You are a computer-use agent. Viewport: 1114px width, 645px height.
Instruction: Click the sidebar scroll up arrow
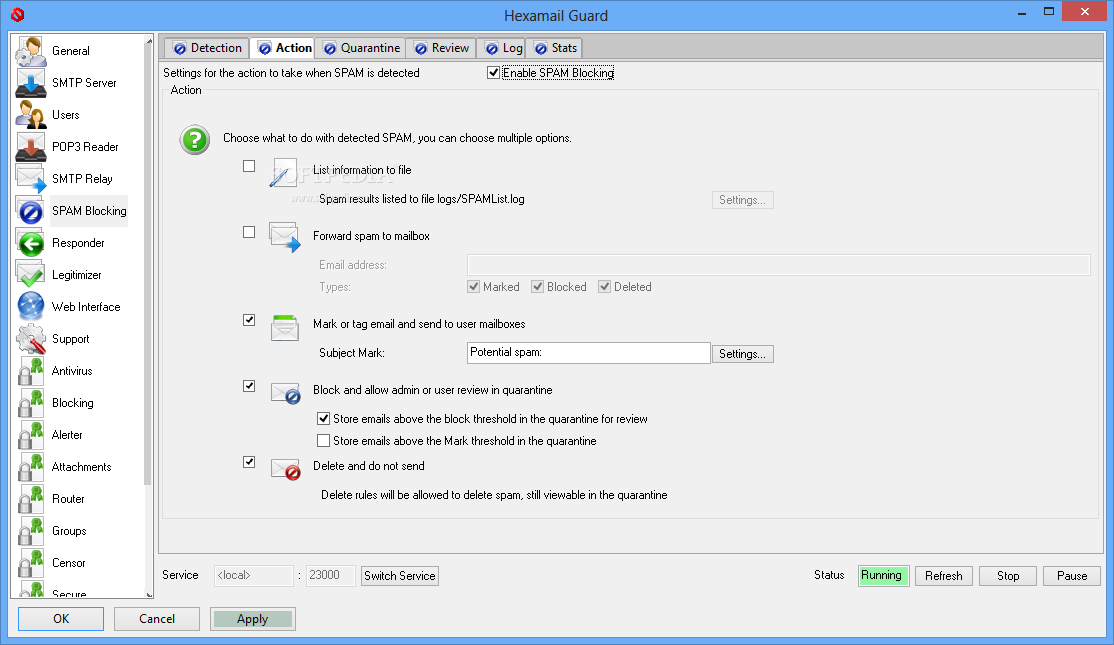click(148, 41)
